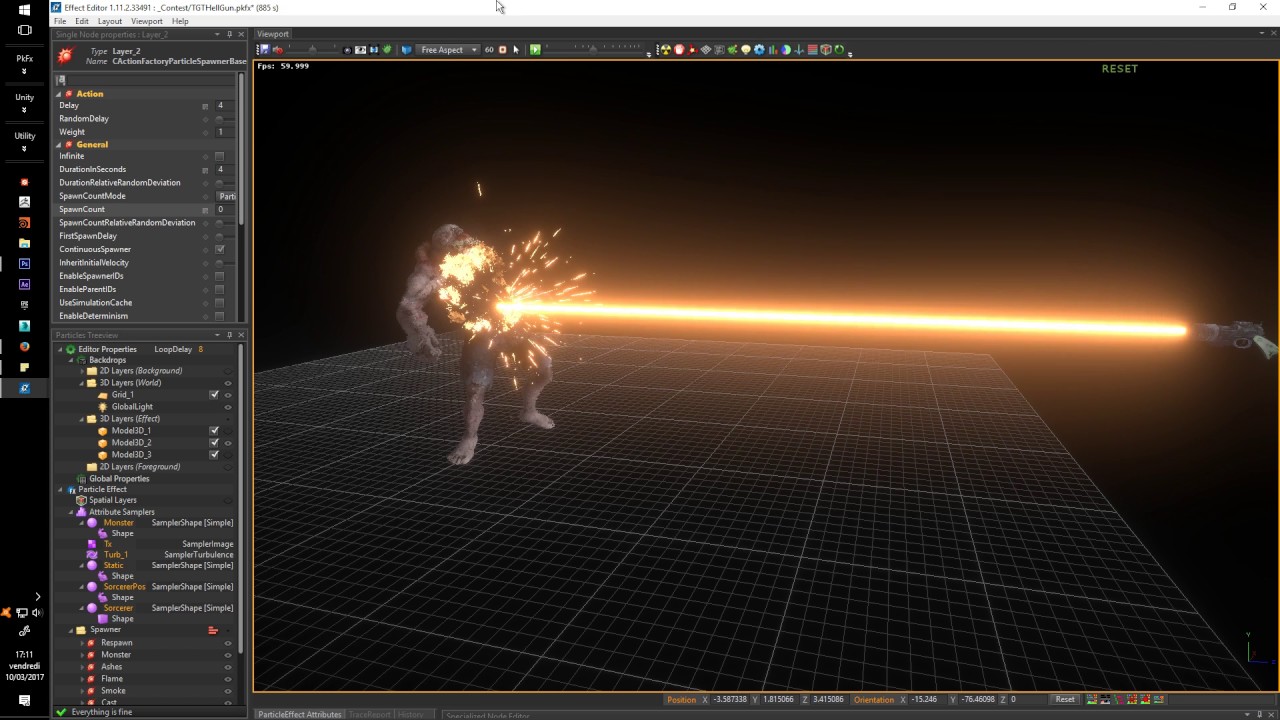The image size is (1280, 720).
Task: Click the red layers icon on Spawner row
Action: click(x=213, y=630)
